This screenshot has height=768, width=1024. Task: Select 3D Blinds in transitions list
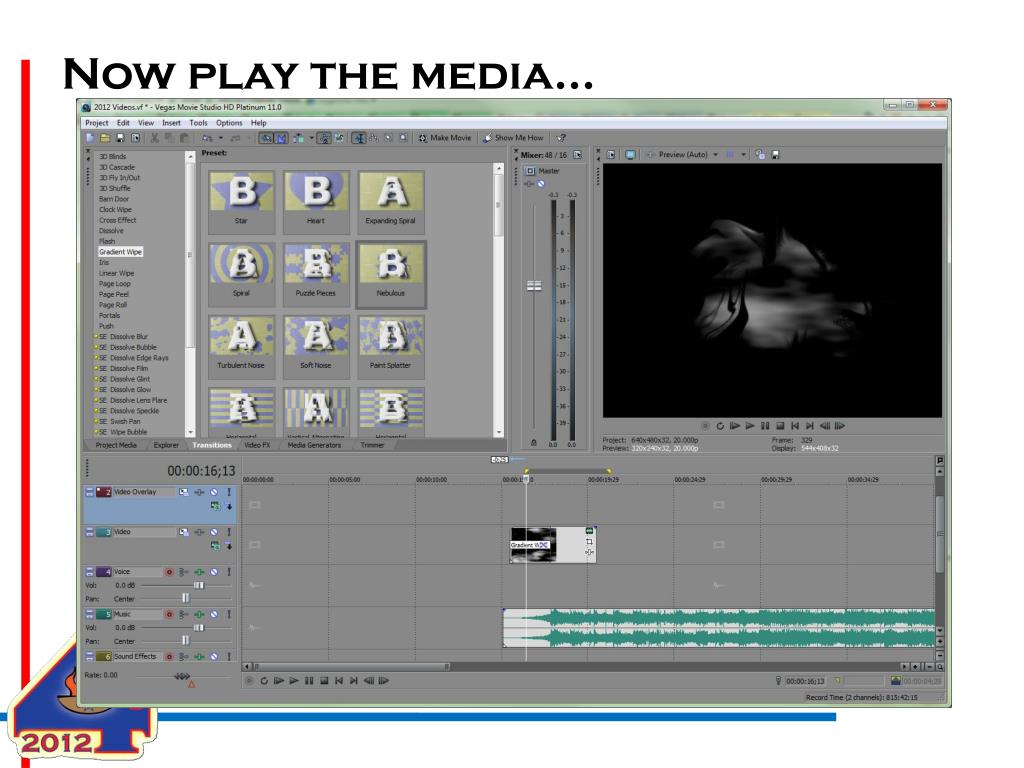pyautogui.click(x=112, y=157)
